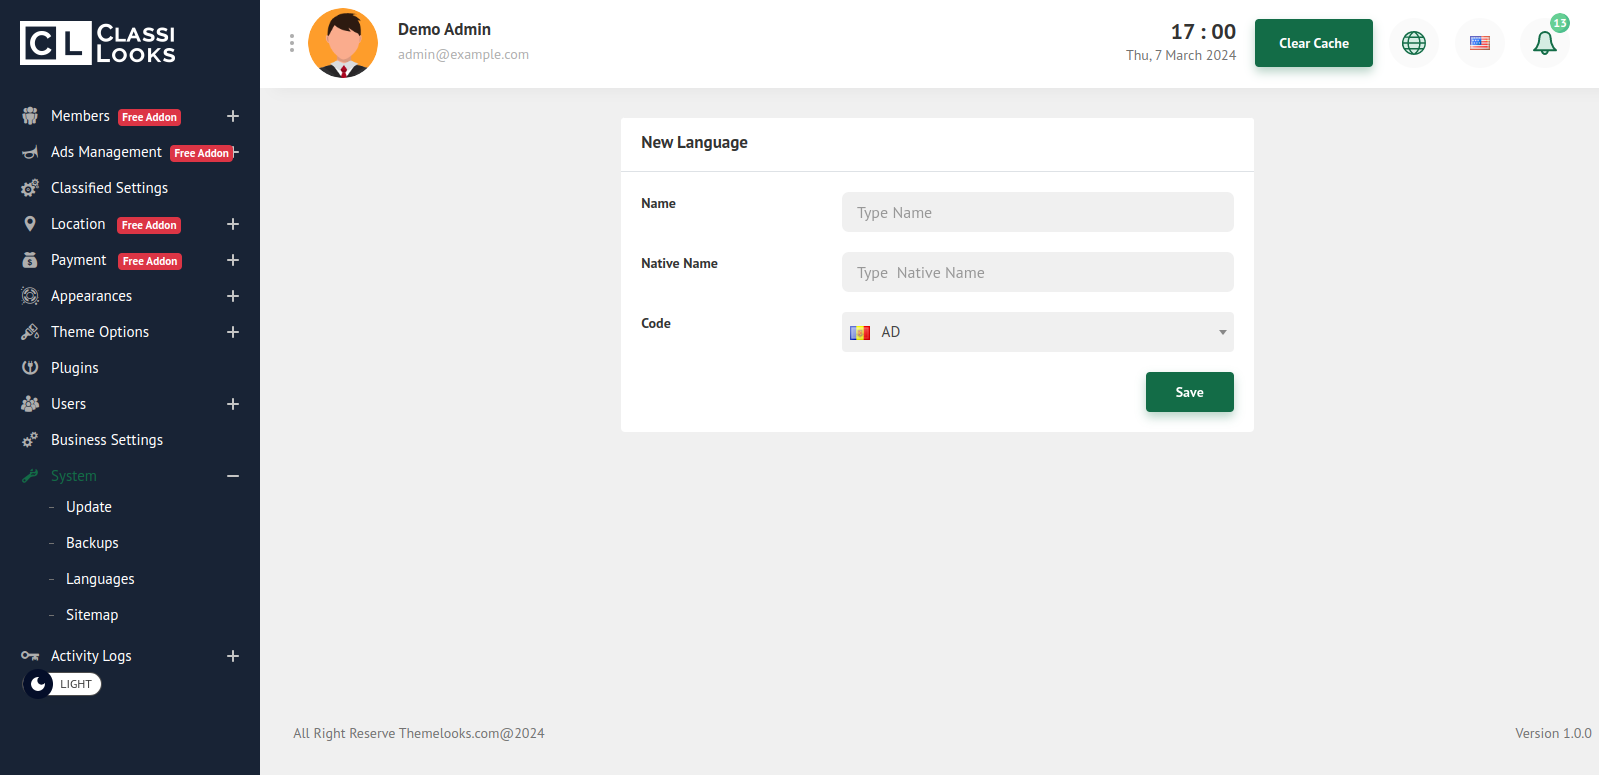Image resolution: width=1599 pixels, height=775 pixels.
Task: Click the Save button
Action: click(1189, 392)
